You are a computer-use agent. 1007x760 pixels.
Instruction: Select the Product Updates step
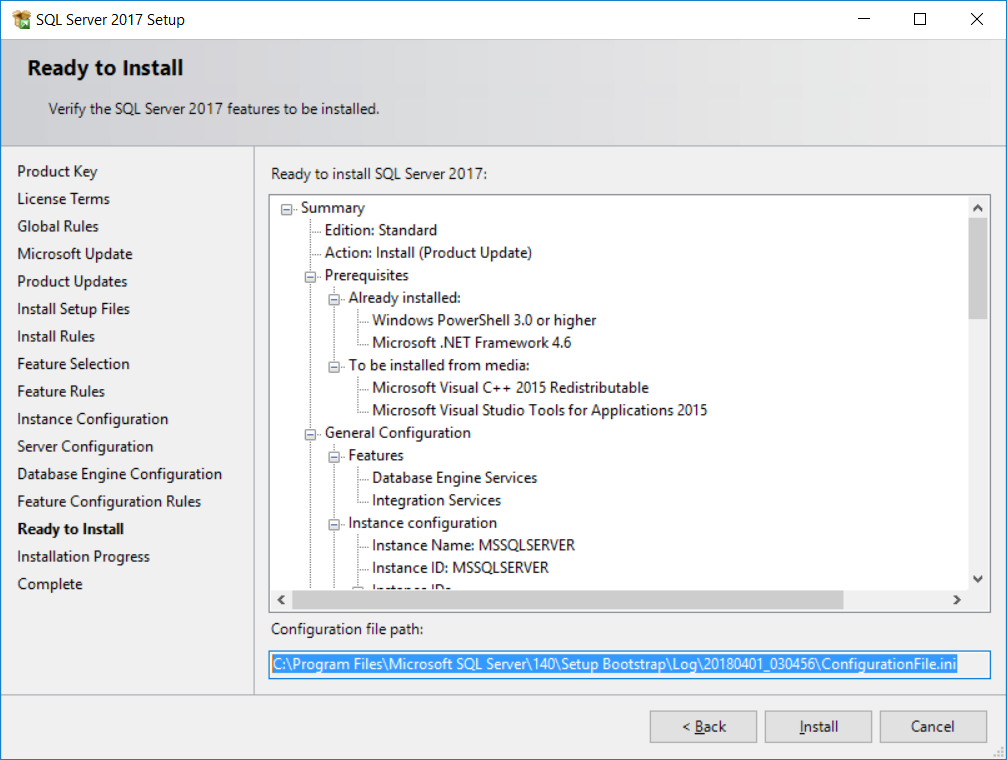(x=72, y=281)
